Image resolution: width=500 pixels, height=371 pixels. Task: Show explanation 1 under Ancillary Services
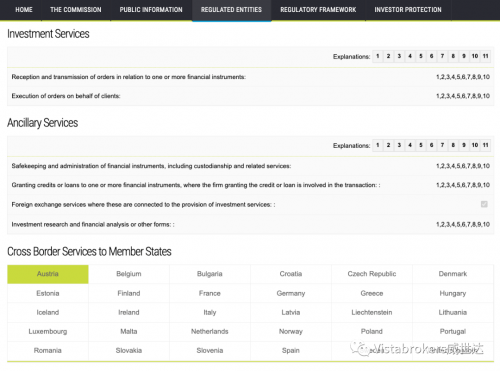pos(378,145)
